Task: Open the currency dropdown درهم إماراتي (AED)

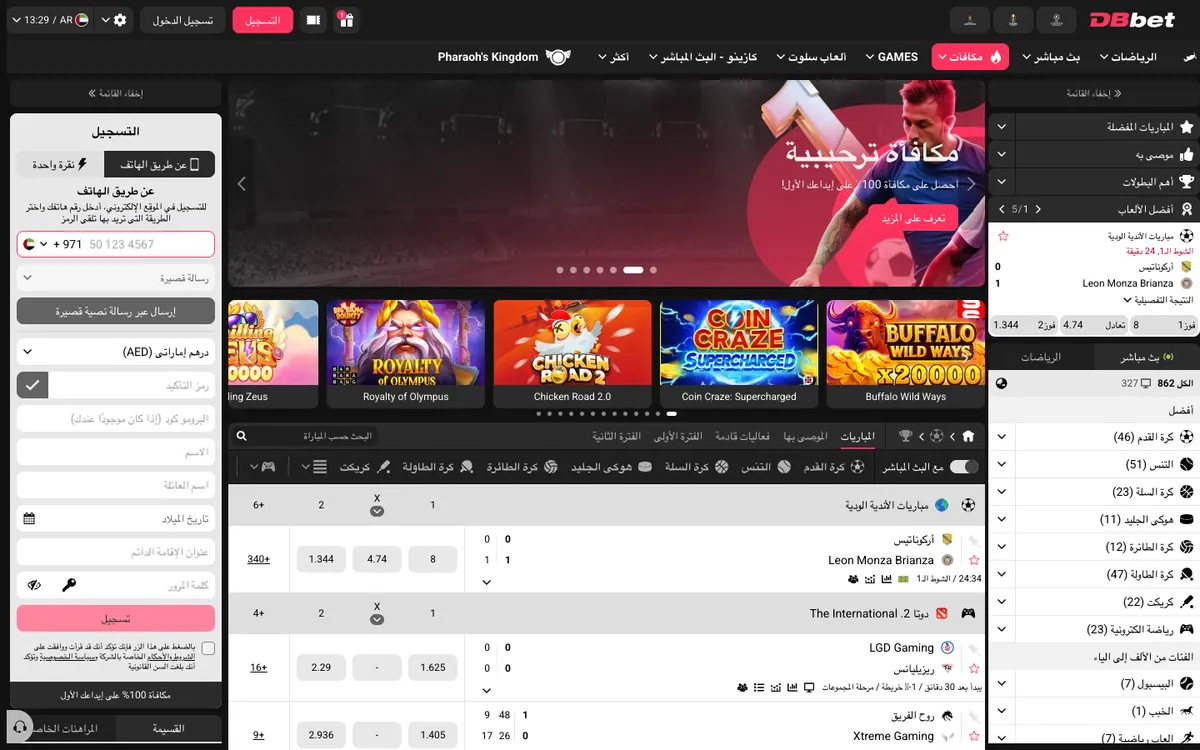Action: tap(116, 352)
